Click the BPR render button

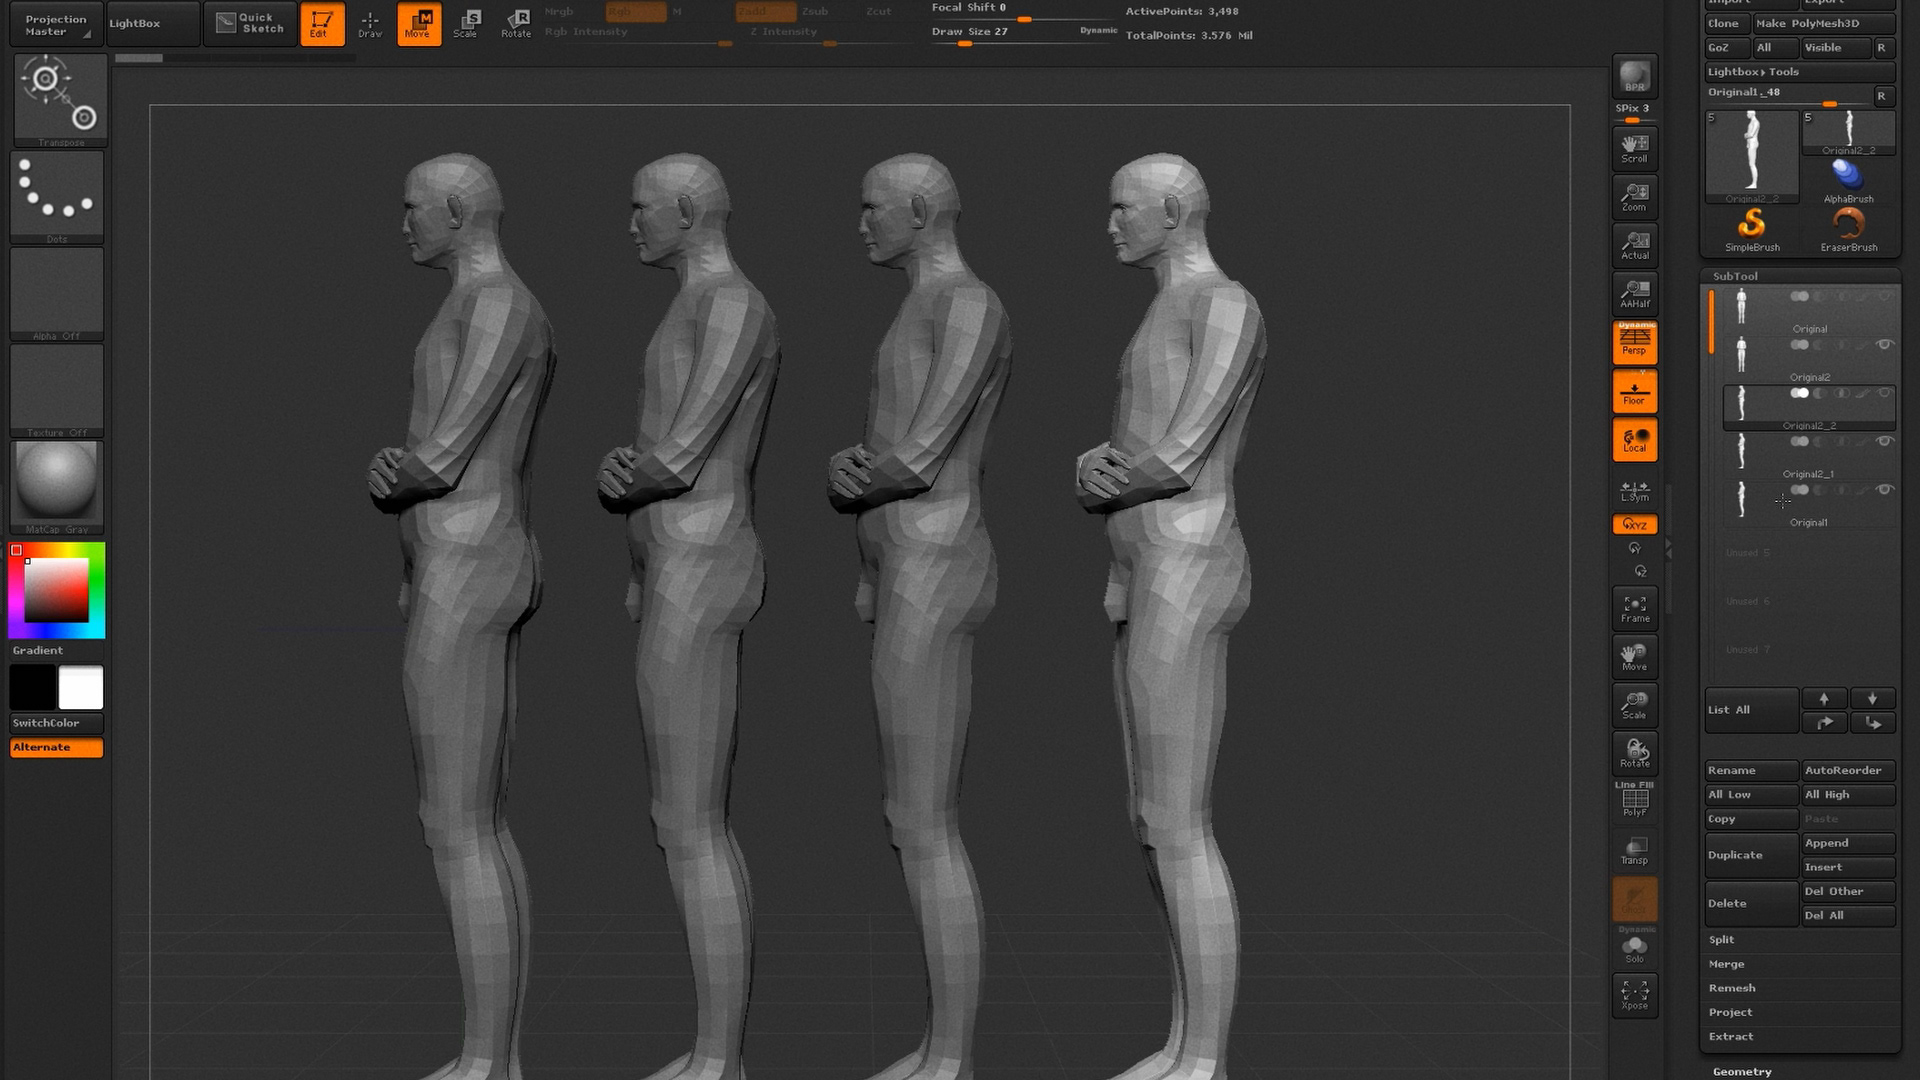(x=1634, y=77)
